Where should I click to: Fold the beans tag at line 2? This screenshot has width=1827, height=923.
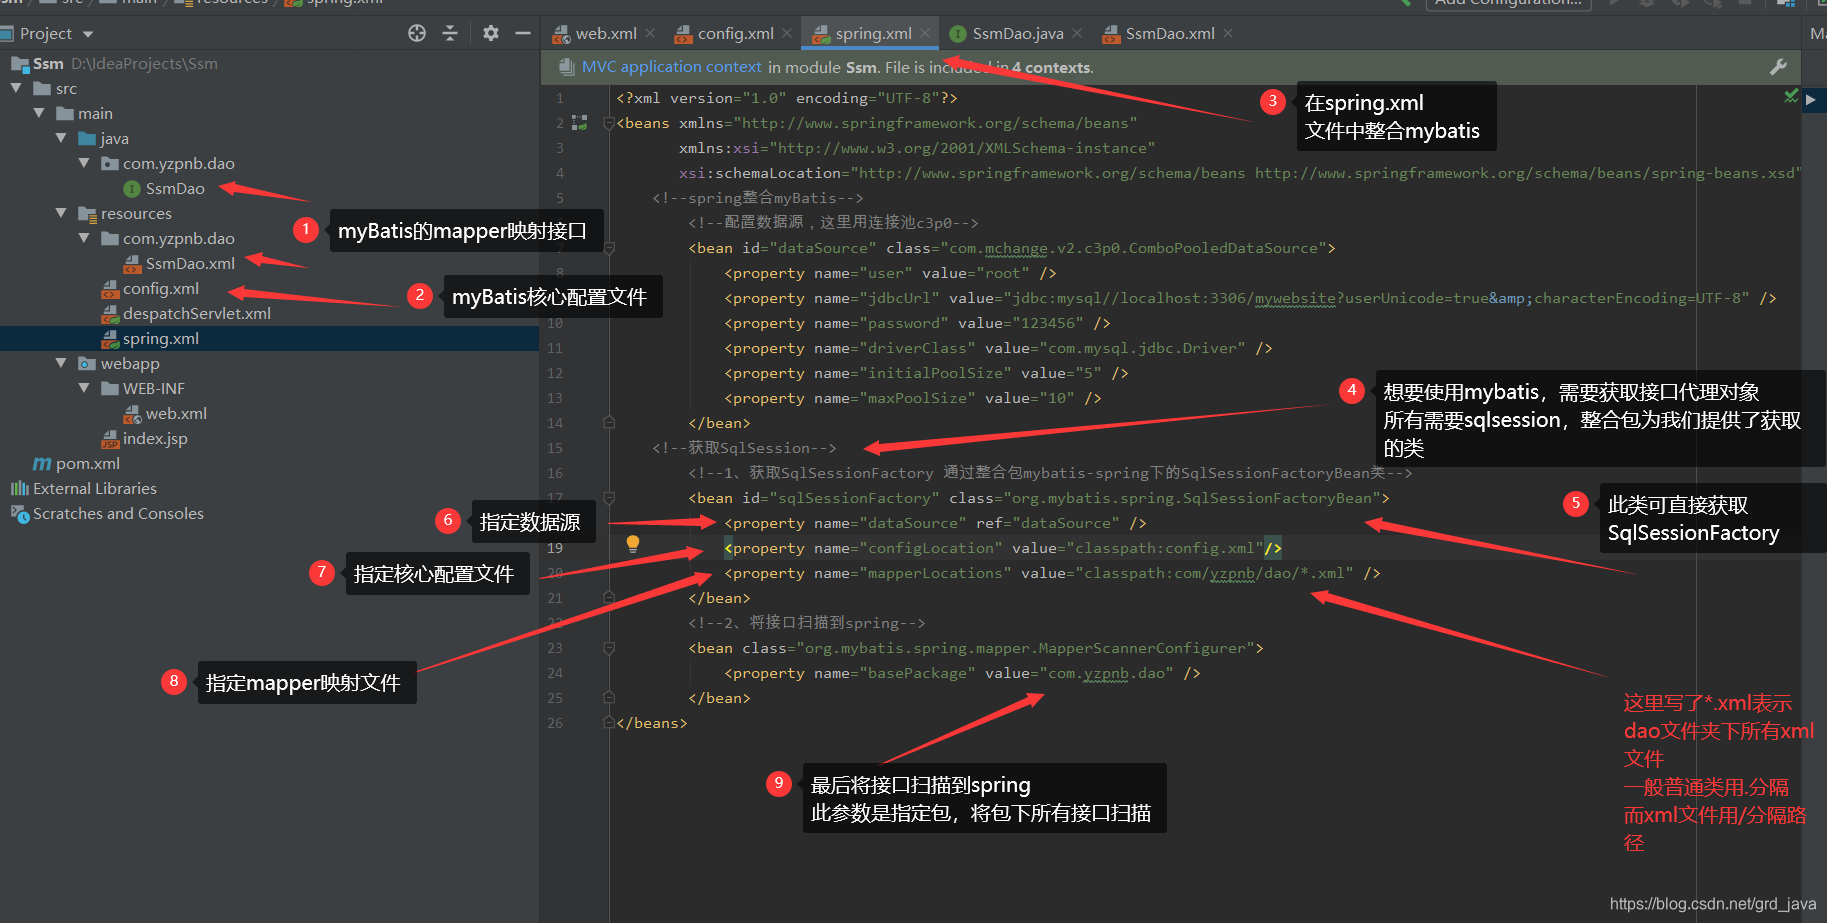pos(609,123)
